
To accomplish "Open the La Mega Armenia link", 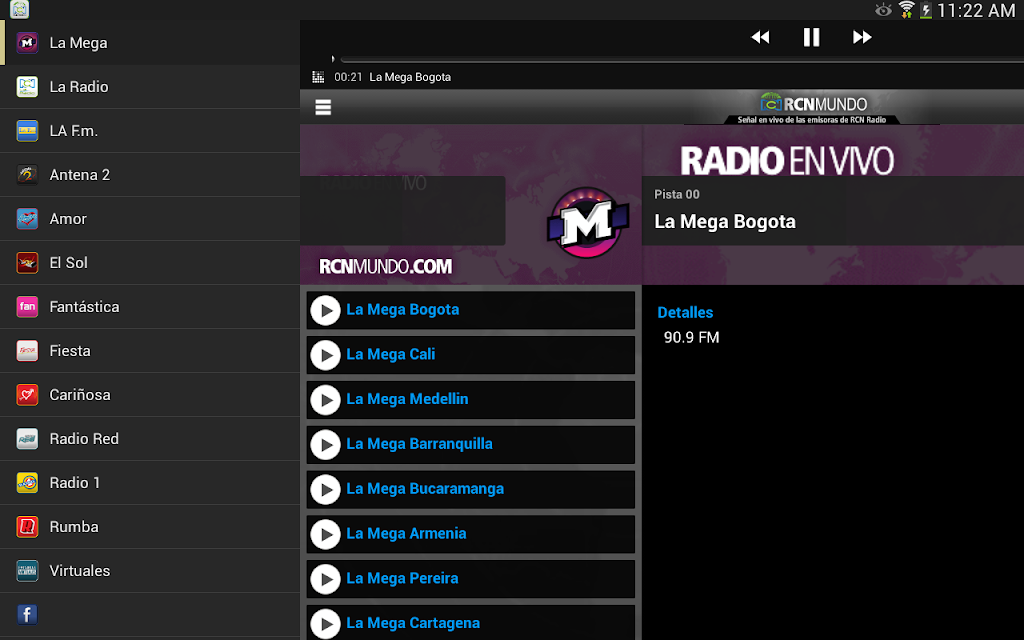I will (x=406, y=534).
